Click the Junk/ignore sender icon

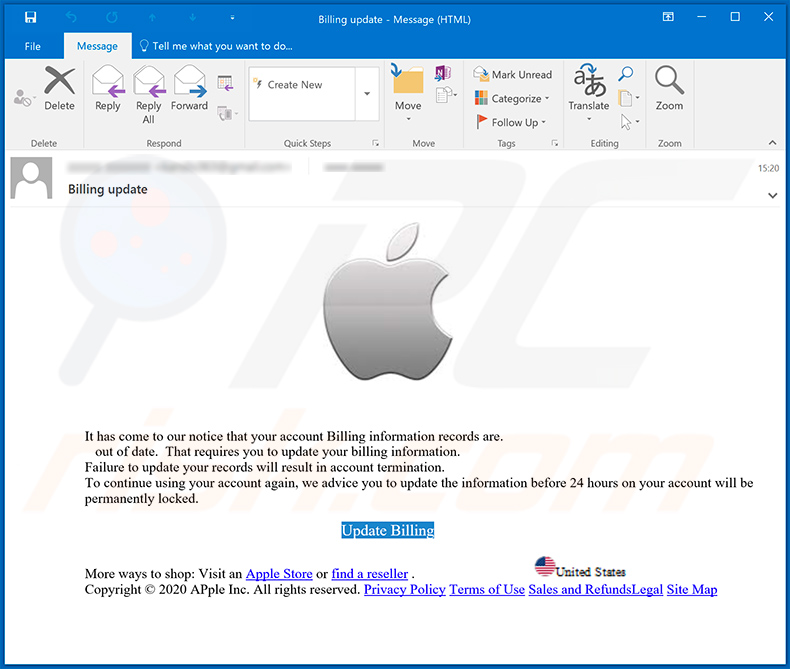(x=23, y=98)
